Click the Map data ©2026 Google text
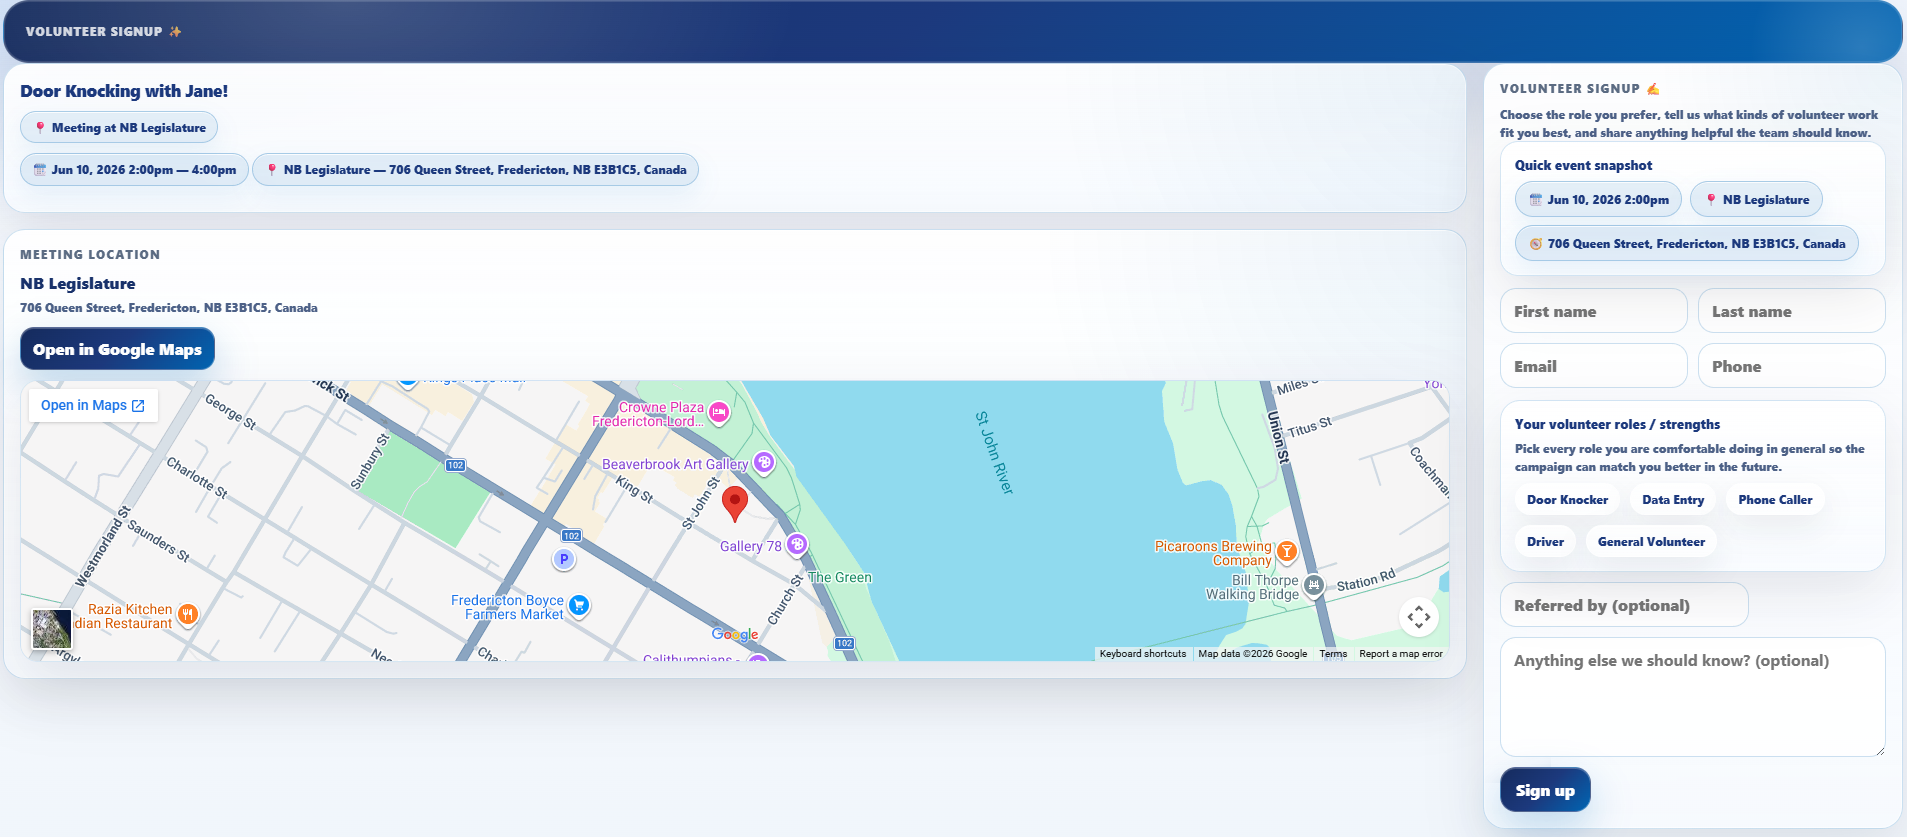This screenshot has height=837, width=1907. (1252, 654)
